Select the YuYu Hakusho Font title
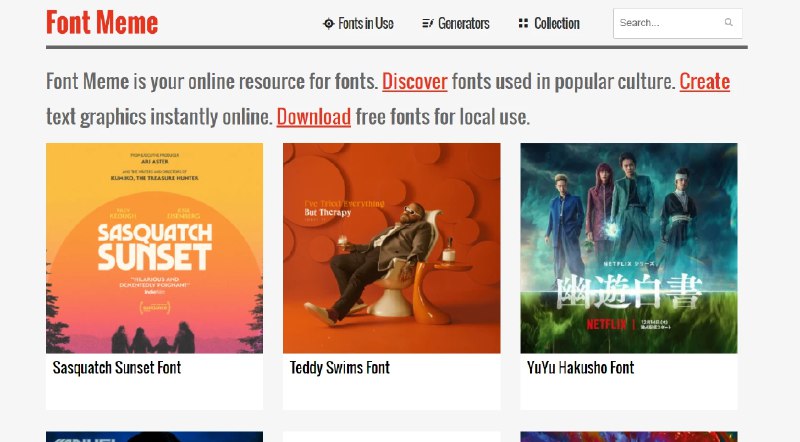The image size is (800, 442). coord(581,367)
